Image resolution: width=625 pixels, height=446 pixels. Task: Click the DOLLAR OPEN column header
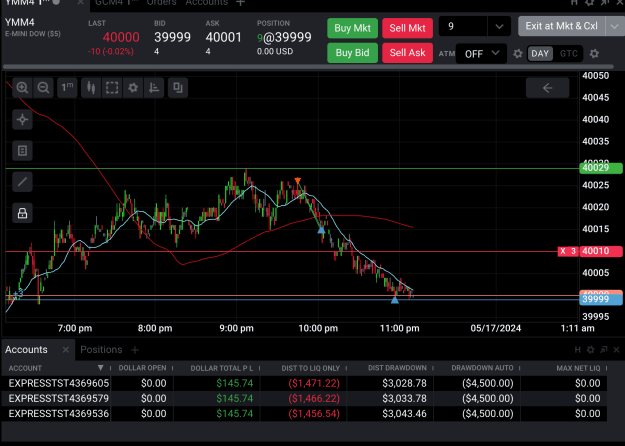[142, 368]
